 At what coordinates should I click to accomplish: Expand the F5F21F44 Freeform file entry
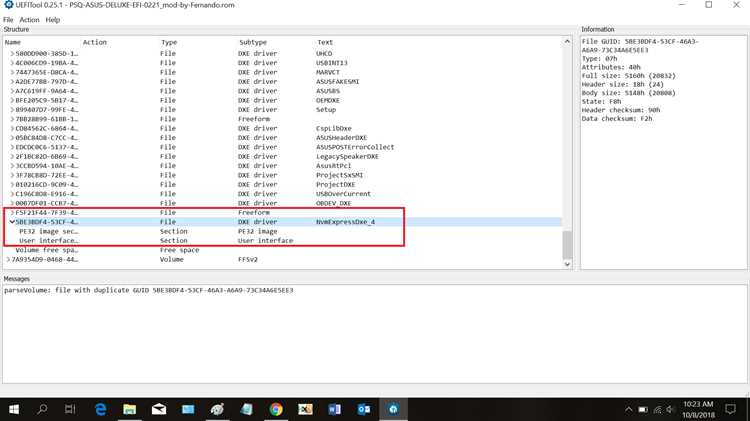point(12,212)
